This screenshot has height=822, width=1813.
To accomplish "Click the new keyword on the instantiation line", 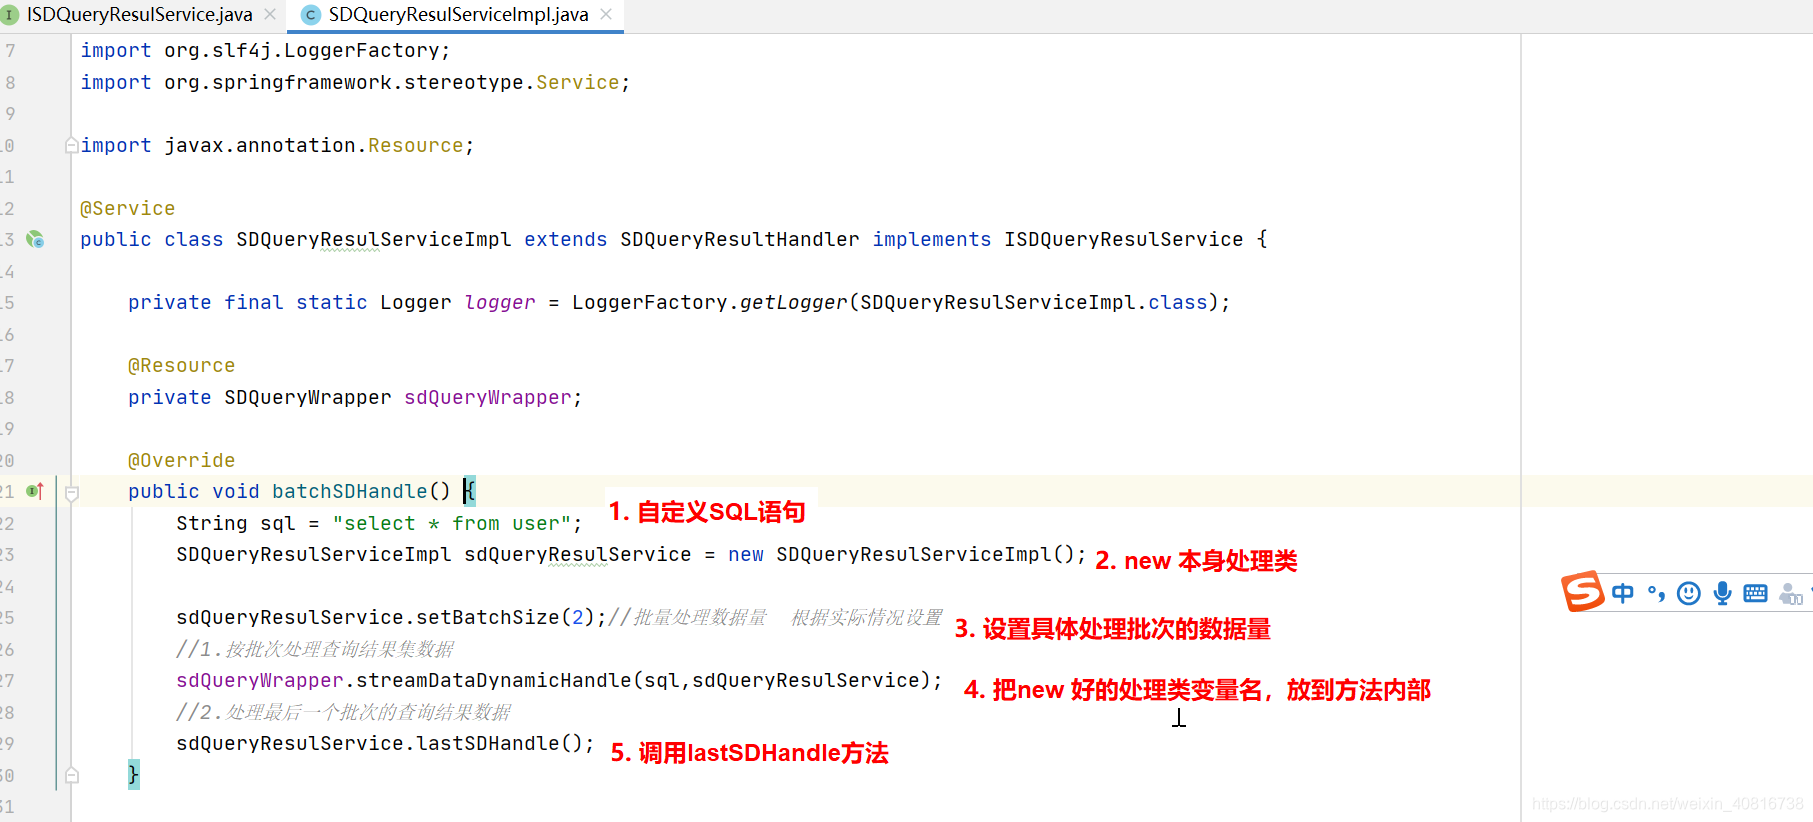I will pyautogui.click(x=746, y=554).
